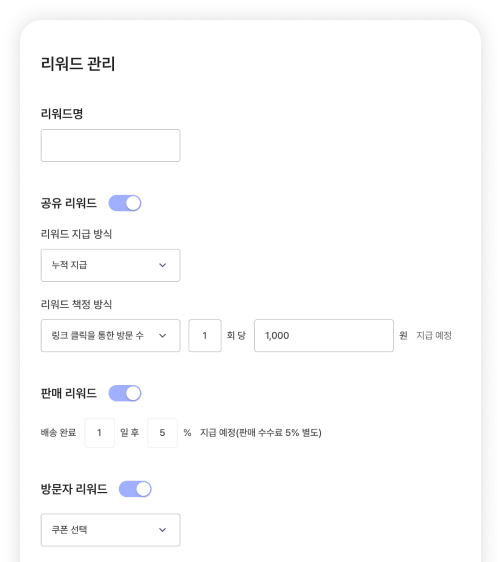This screenshot has width=501, height=562.
Task: Select the count field before 회 당
Action: click(x=205, y=335)
